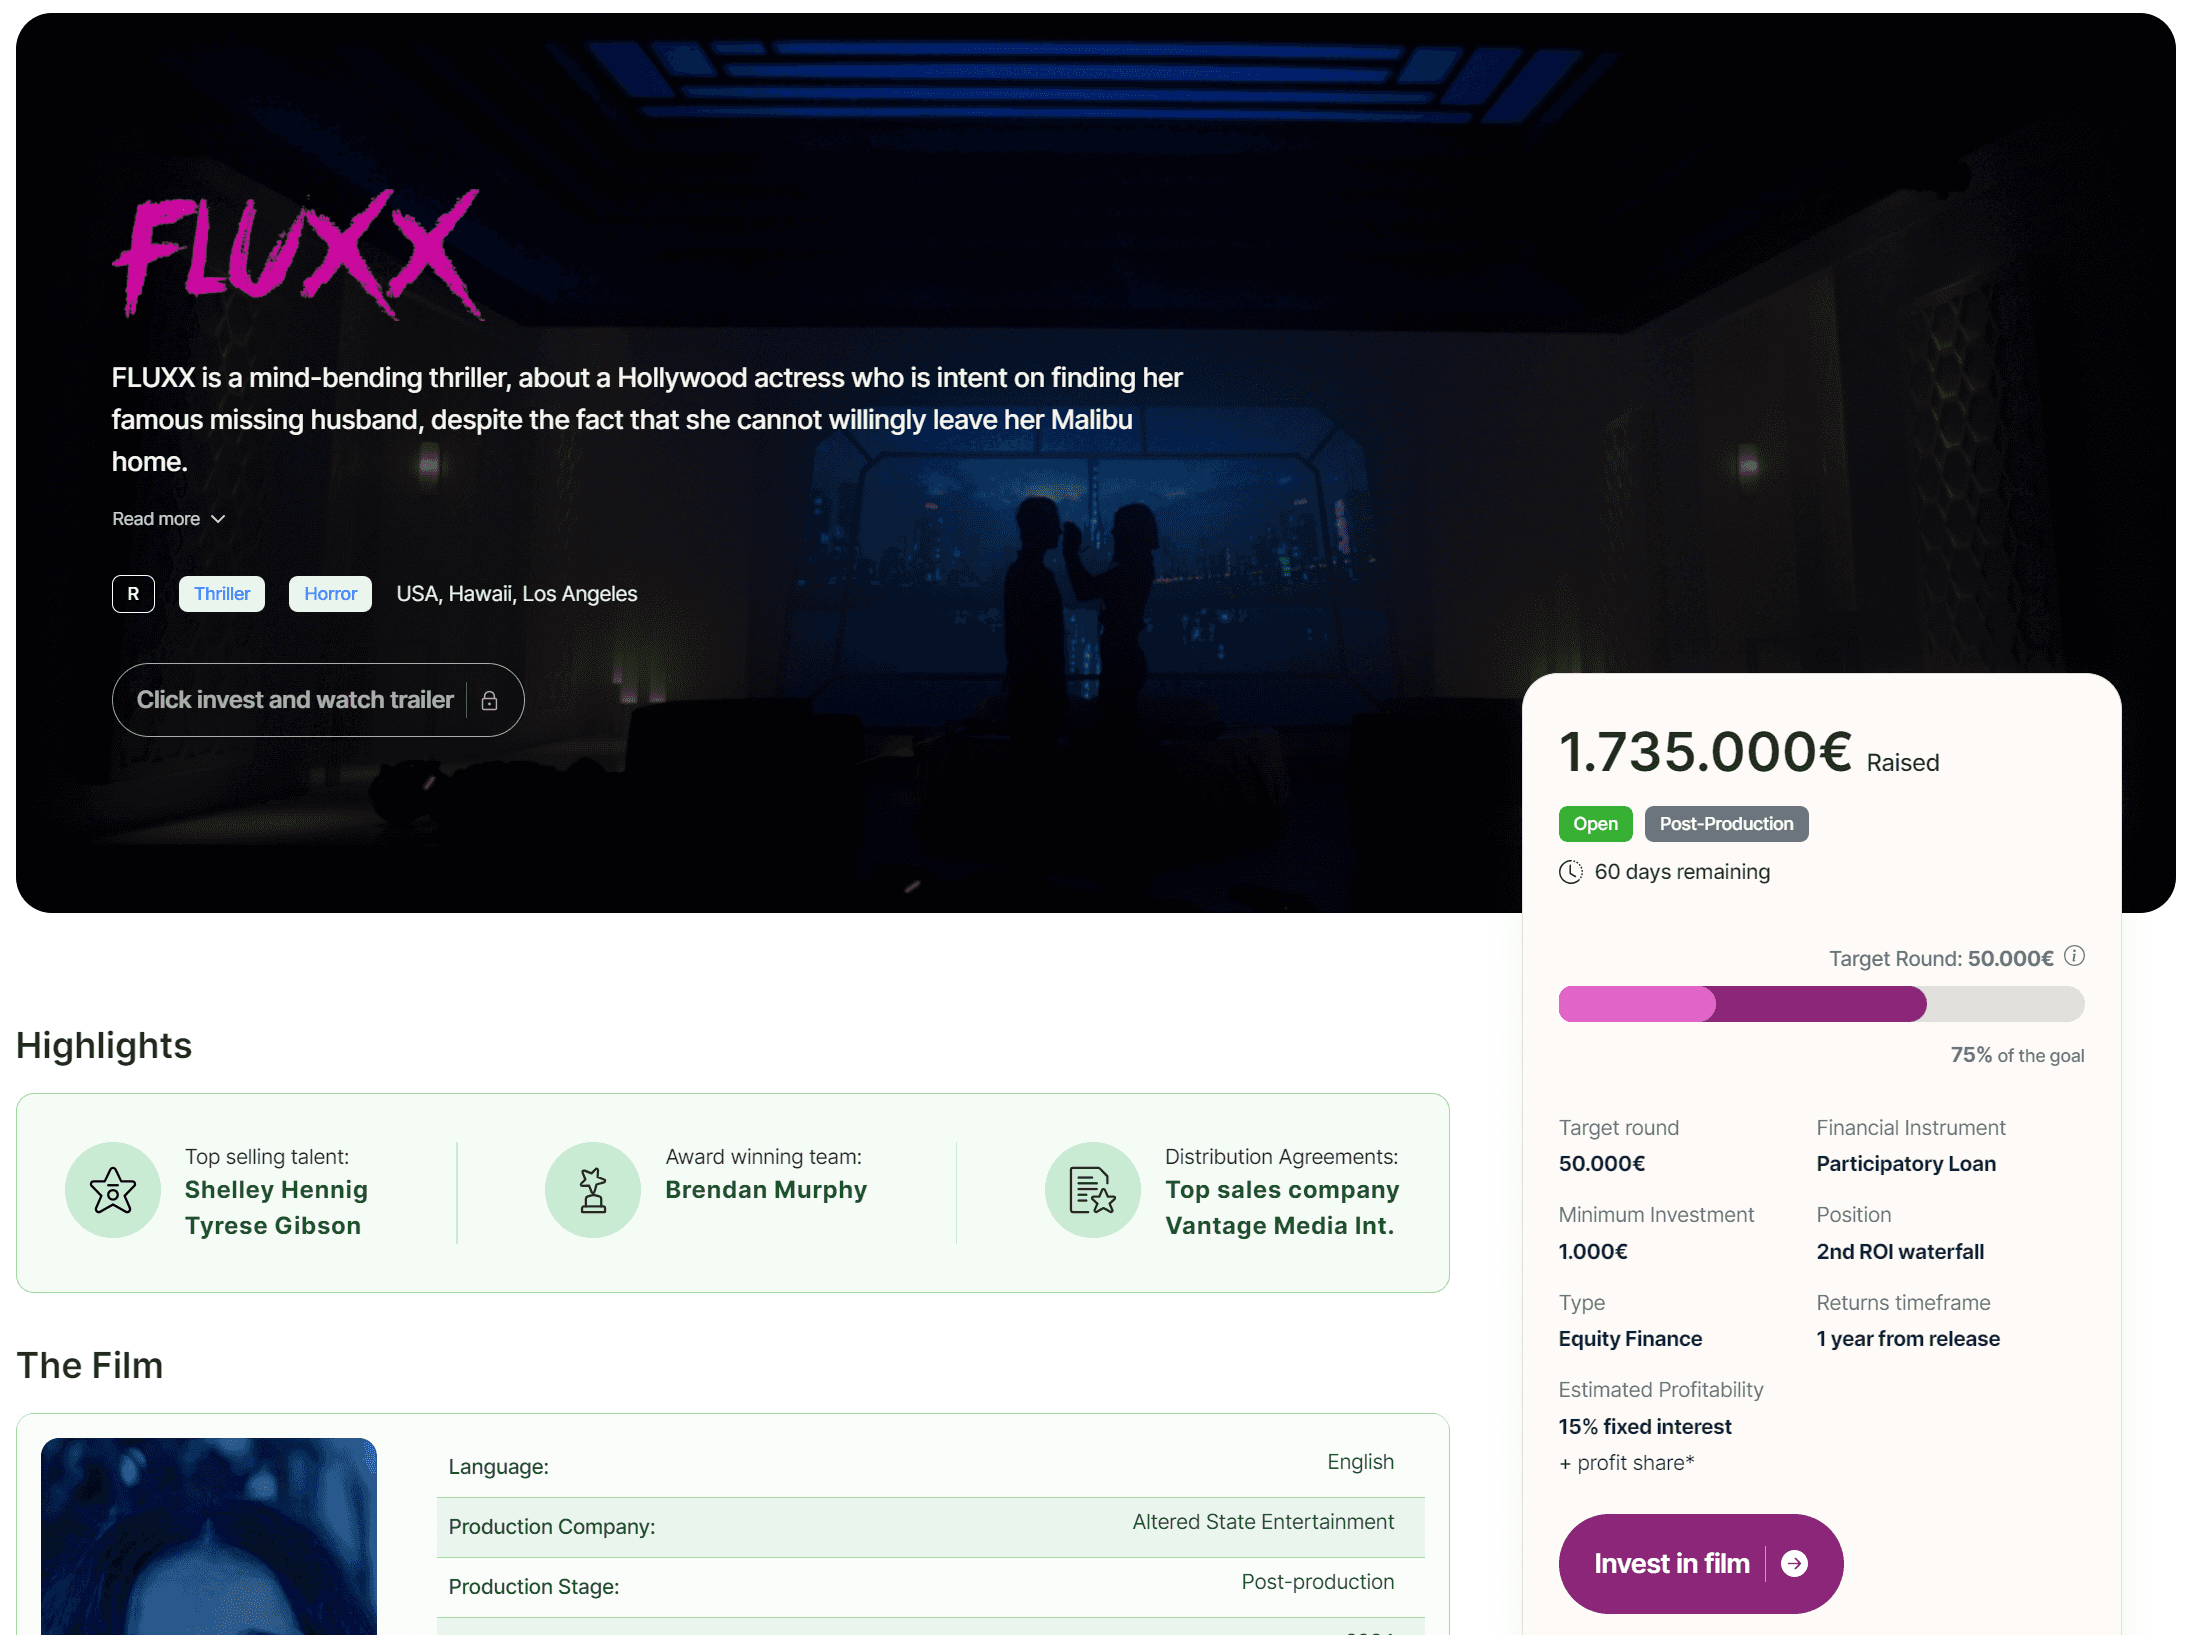Click the R rating badge
Image resolution: width=2196 pixels, height=1635 pixels.
pos(133,594)
